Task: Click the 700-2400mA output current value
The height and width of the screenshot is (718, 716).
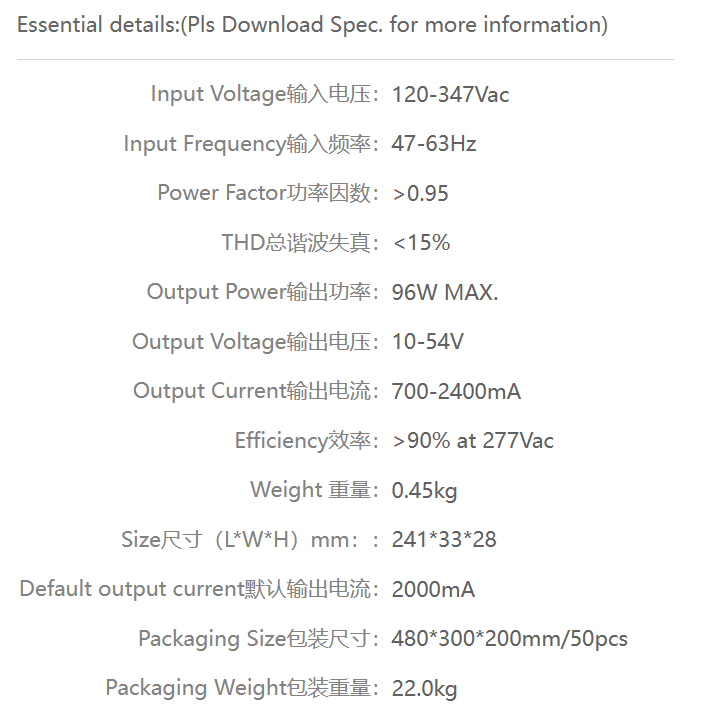Action: click(x=456, y=392)
